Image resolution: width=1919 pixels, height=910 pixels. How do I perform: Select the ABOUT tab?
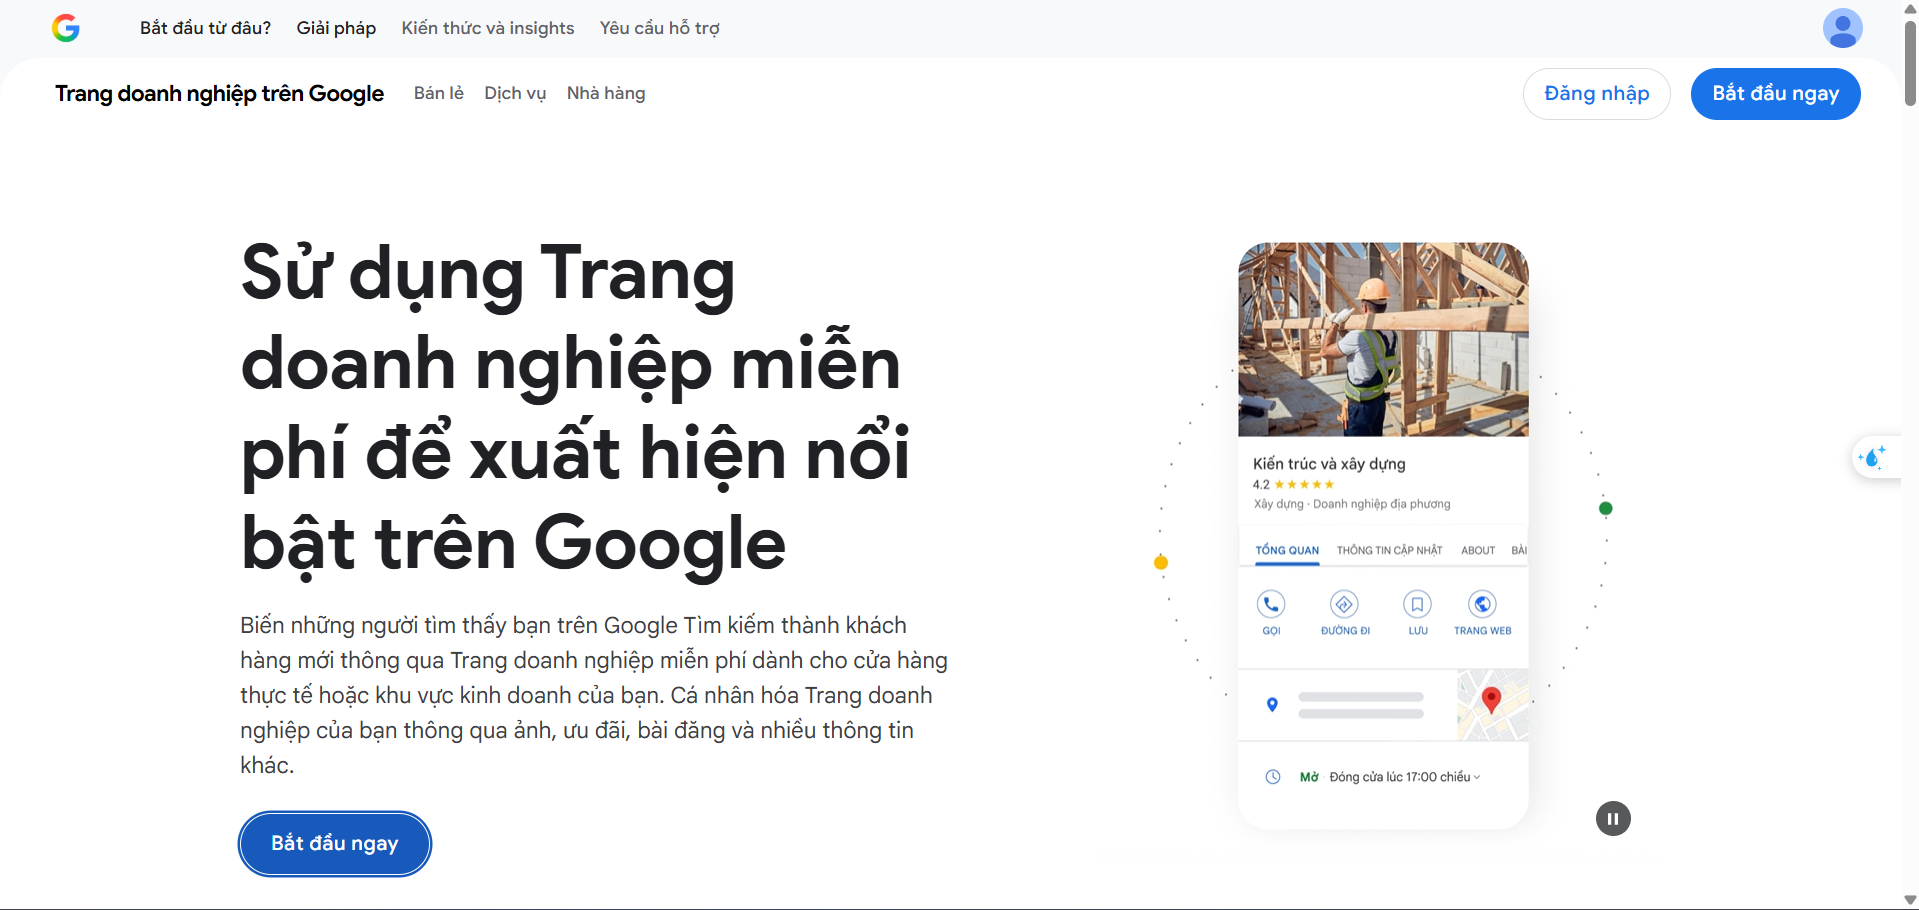[x=1477, y=550]
